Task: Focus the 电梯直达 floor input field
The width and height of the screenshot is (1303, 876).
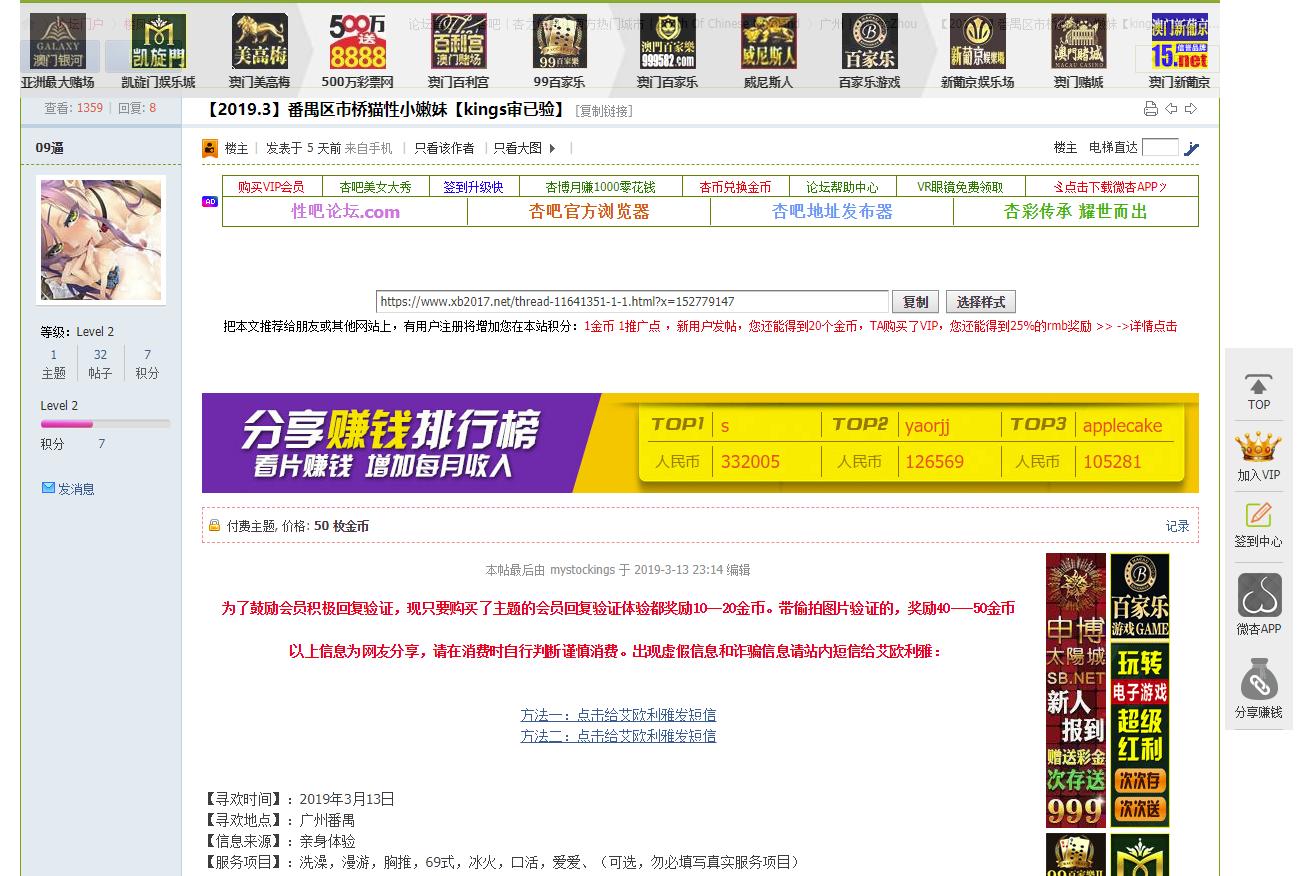Action: click(x=1160, y=148)
